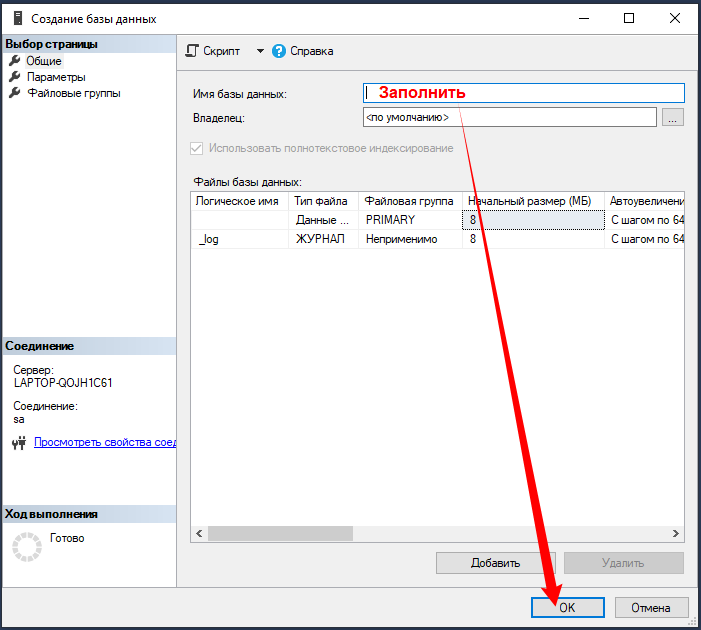
Task: Click Добавить to add a file
Action: pyautogui.click(x=495, y=563)
